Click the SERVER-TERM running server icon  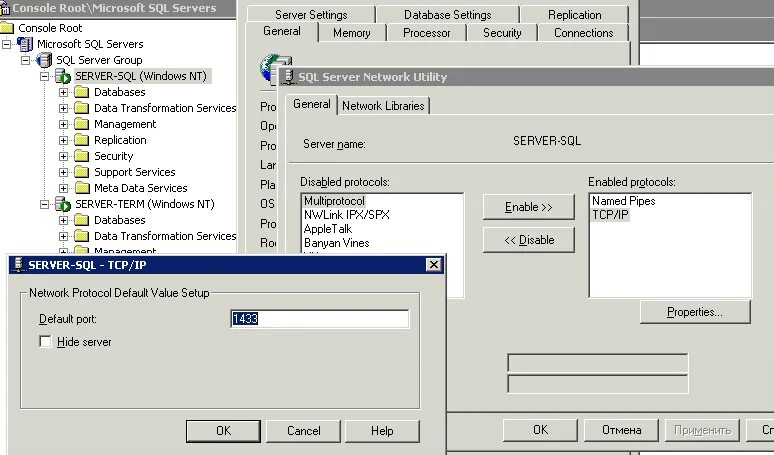click(63, 204)
